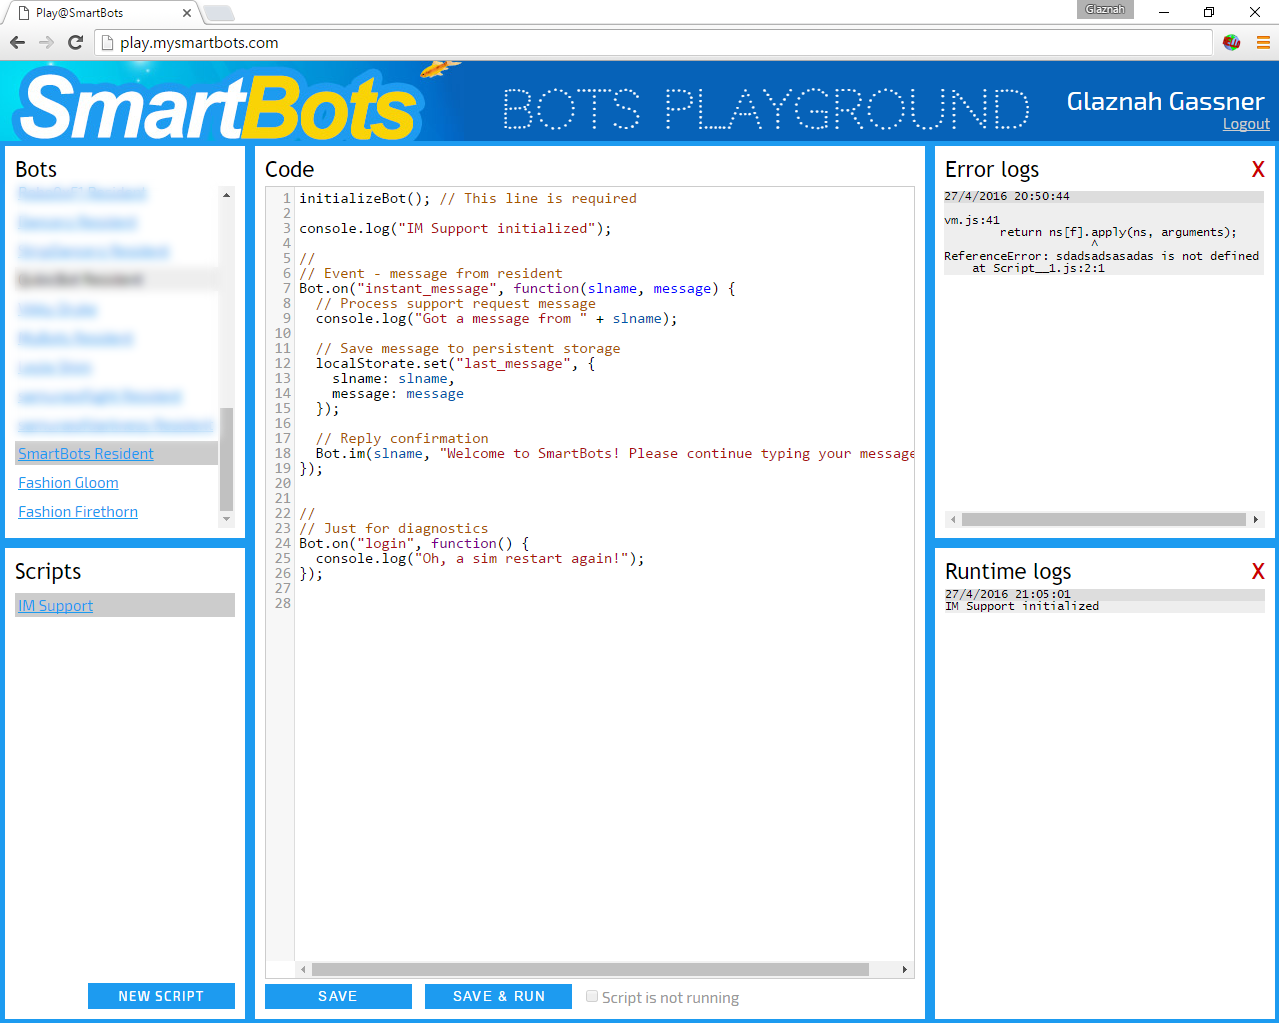Open a new tab with the new-tab button
1279x1023 pixels.
tap(219, 13)
